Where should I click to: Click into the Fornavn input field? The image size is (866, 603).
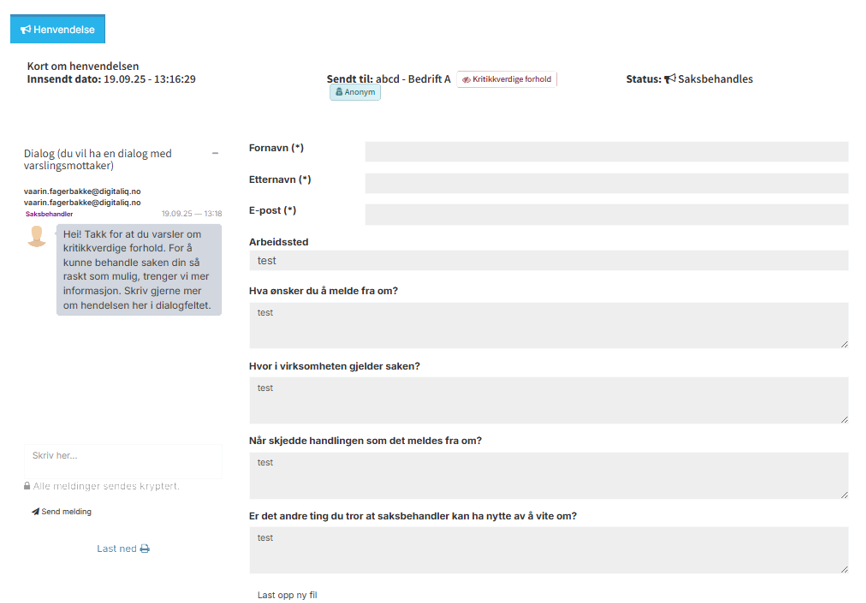606,152
